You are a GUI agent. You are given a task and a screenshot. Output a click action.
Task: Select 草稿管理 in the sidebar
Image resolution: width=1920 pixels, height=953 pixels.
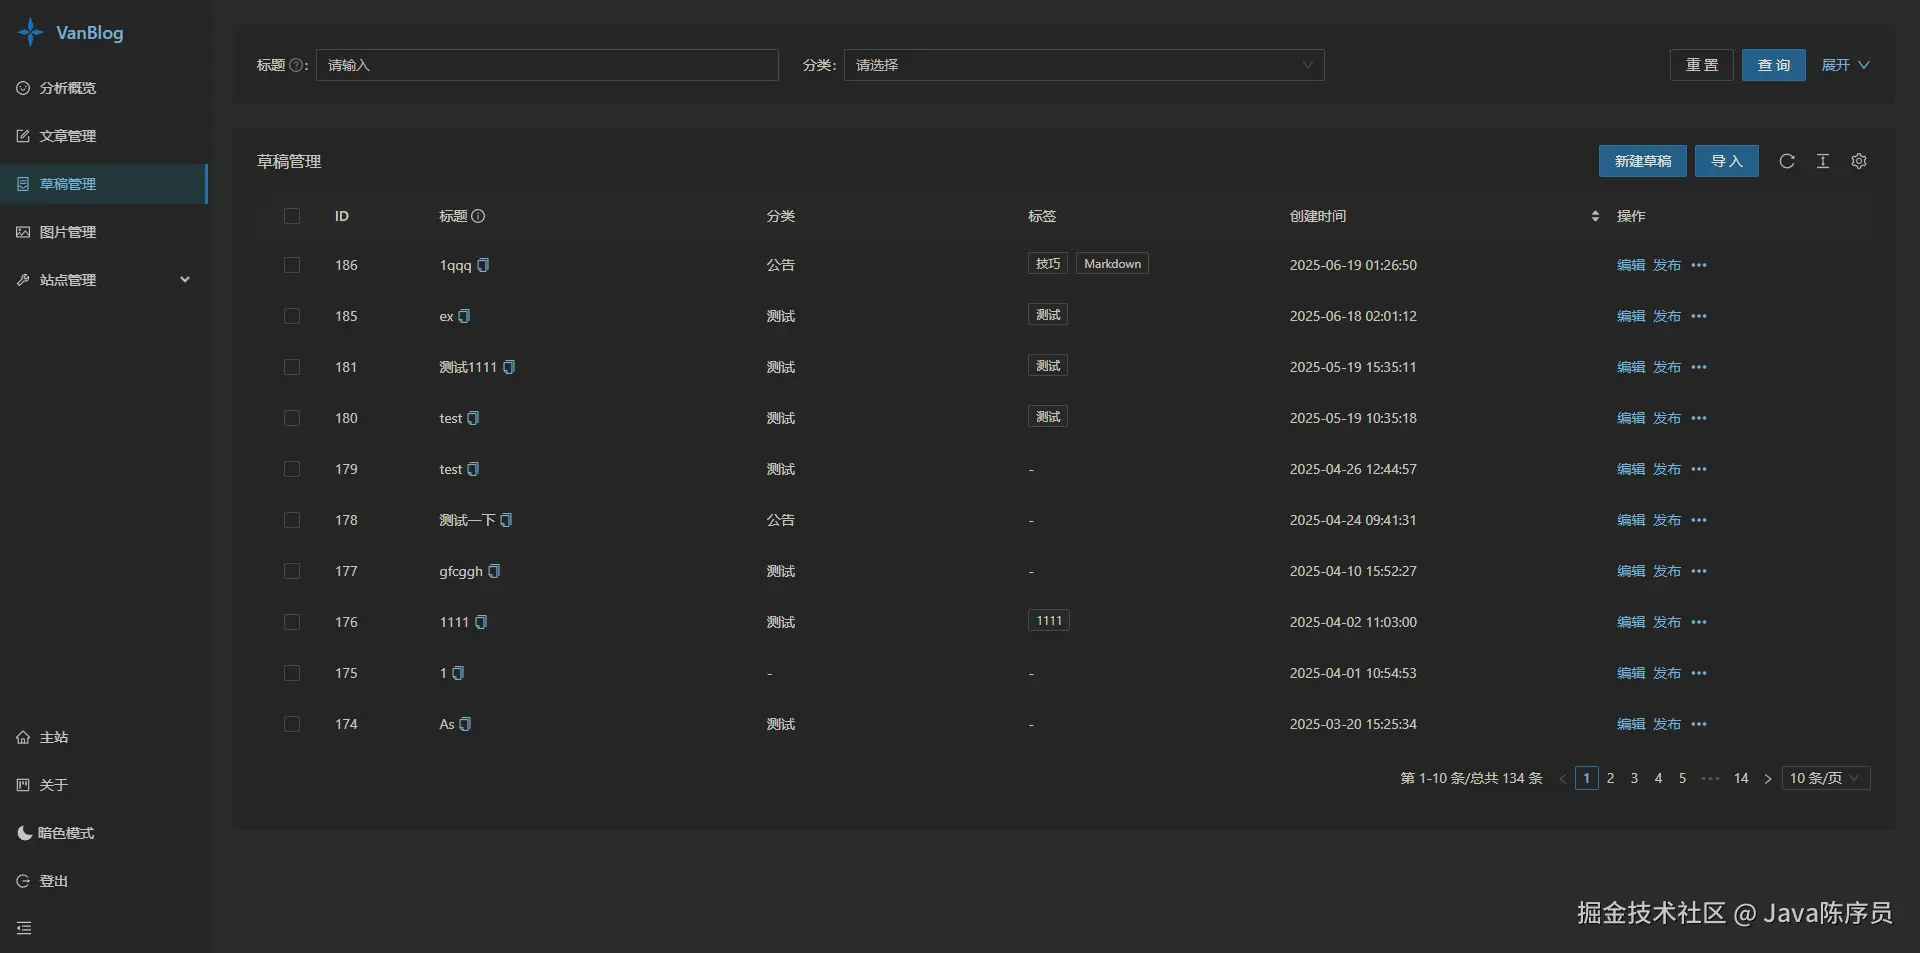coord(104,184)
